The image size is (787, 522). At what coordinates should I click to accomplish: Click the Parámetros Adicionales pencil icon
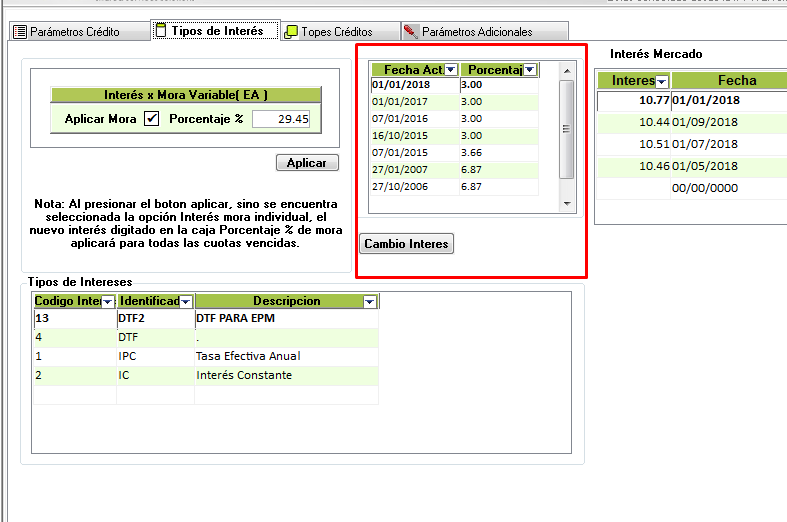410,32
